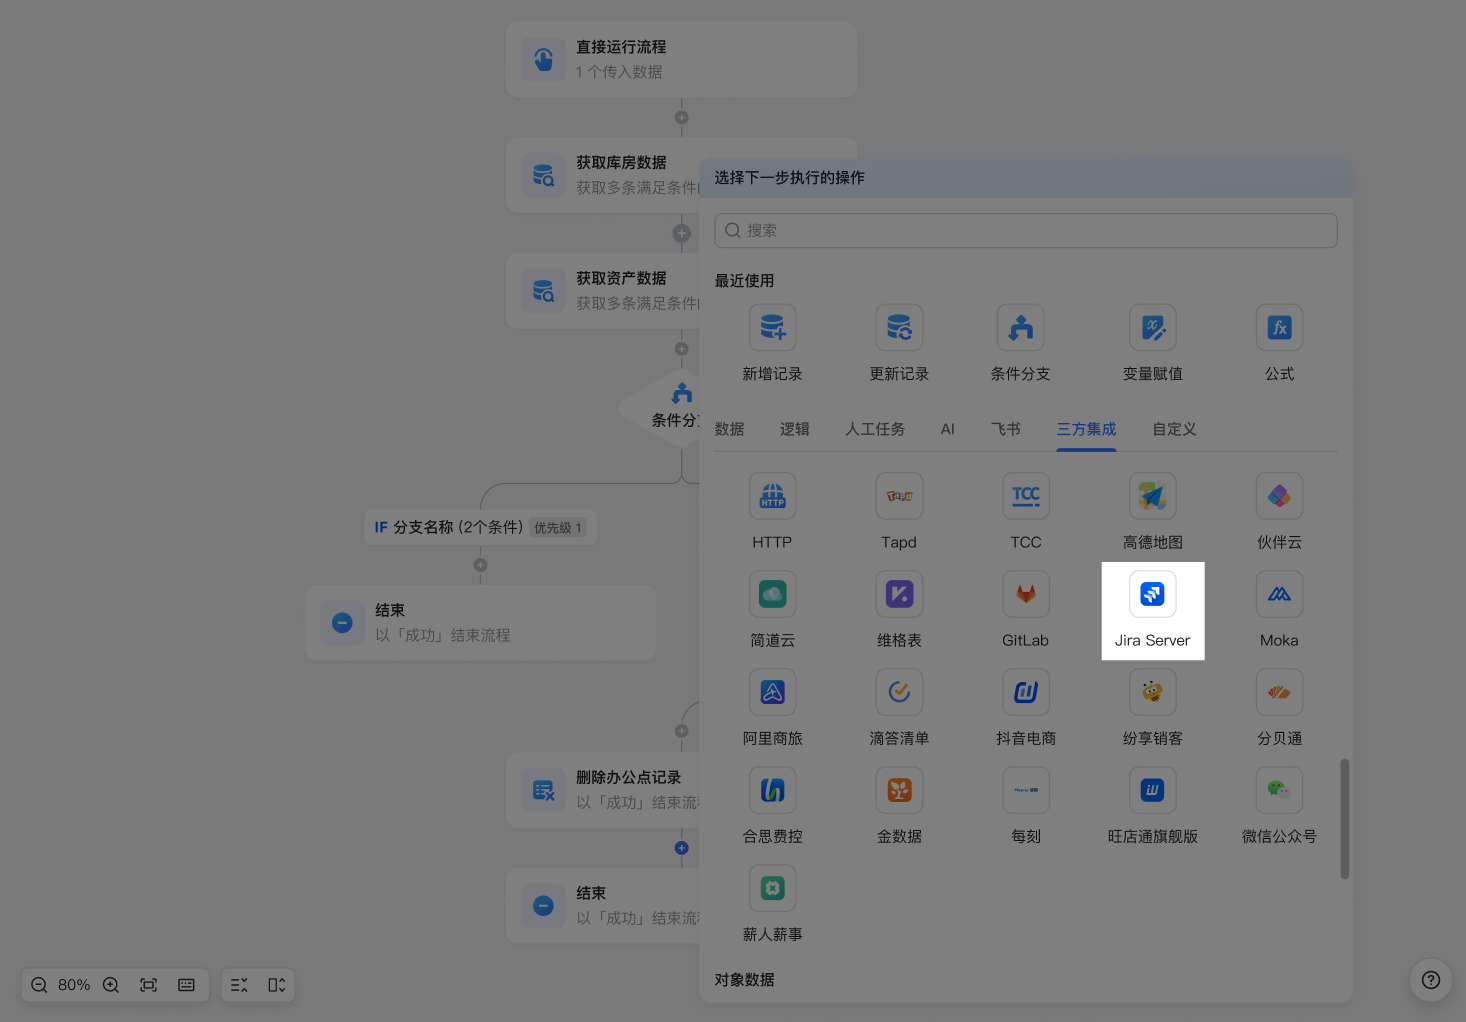Click the 对象数据 section heading
The image size is (1466, 1022).
[744, 980]
